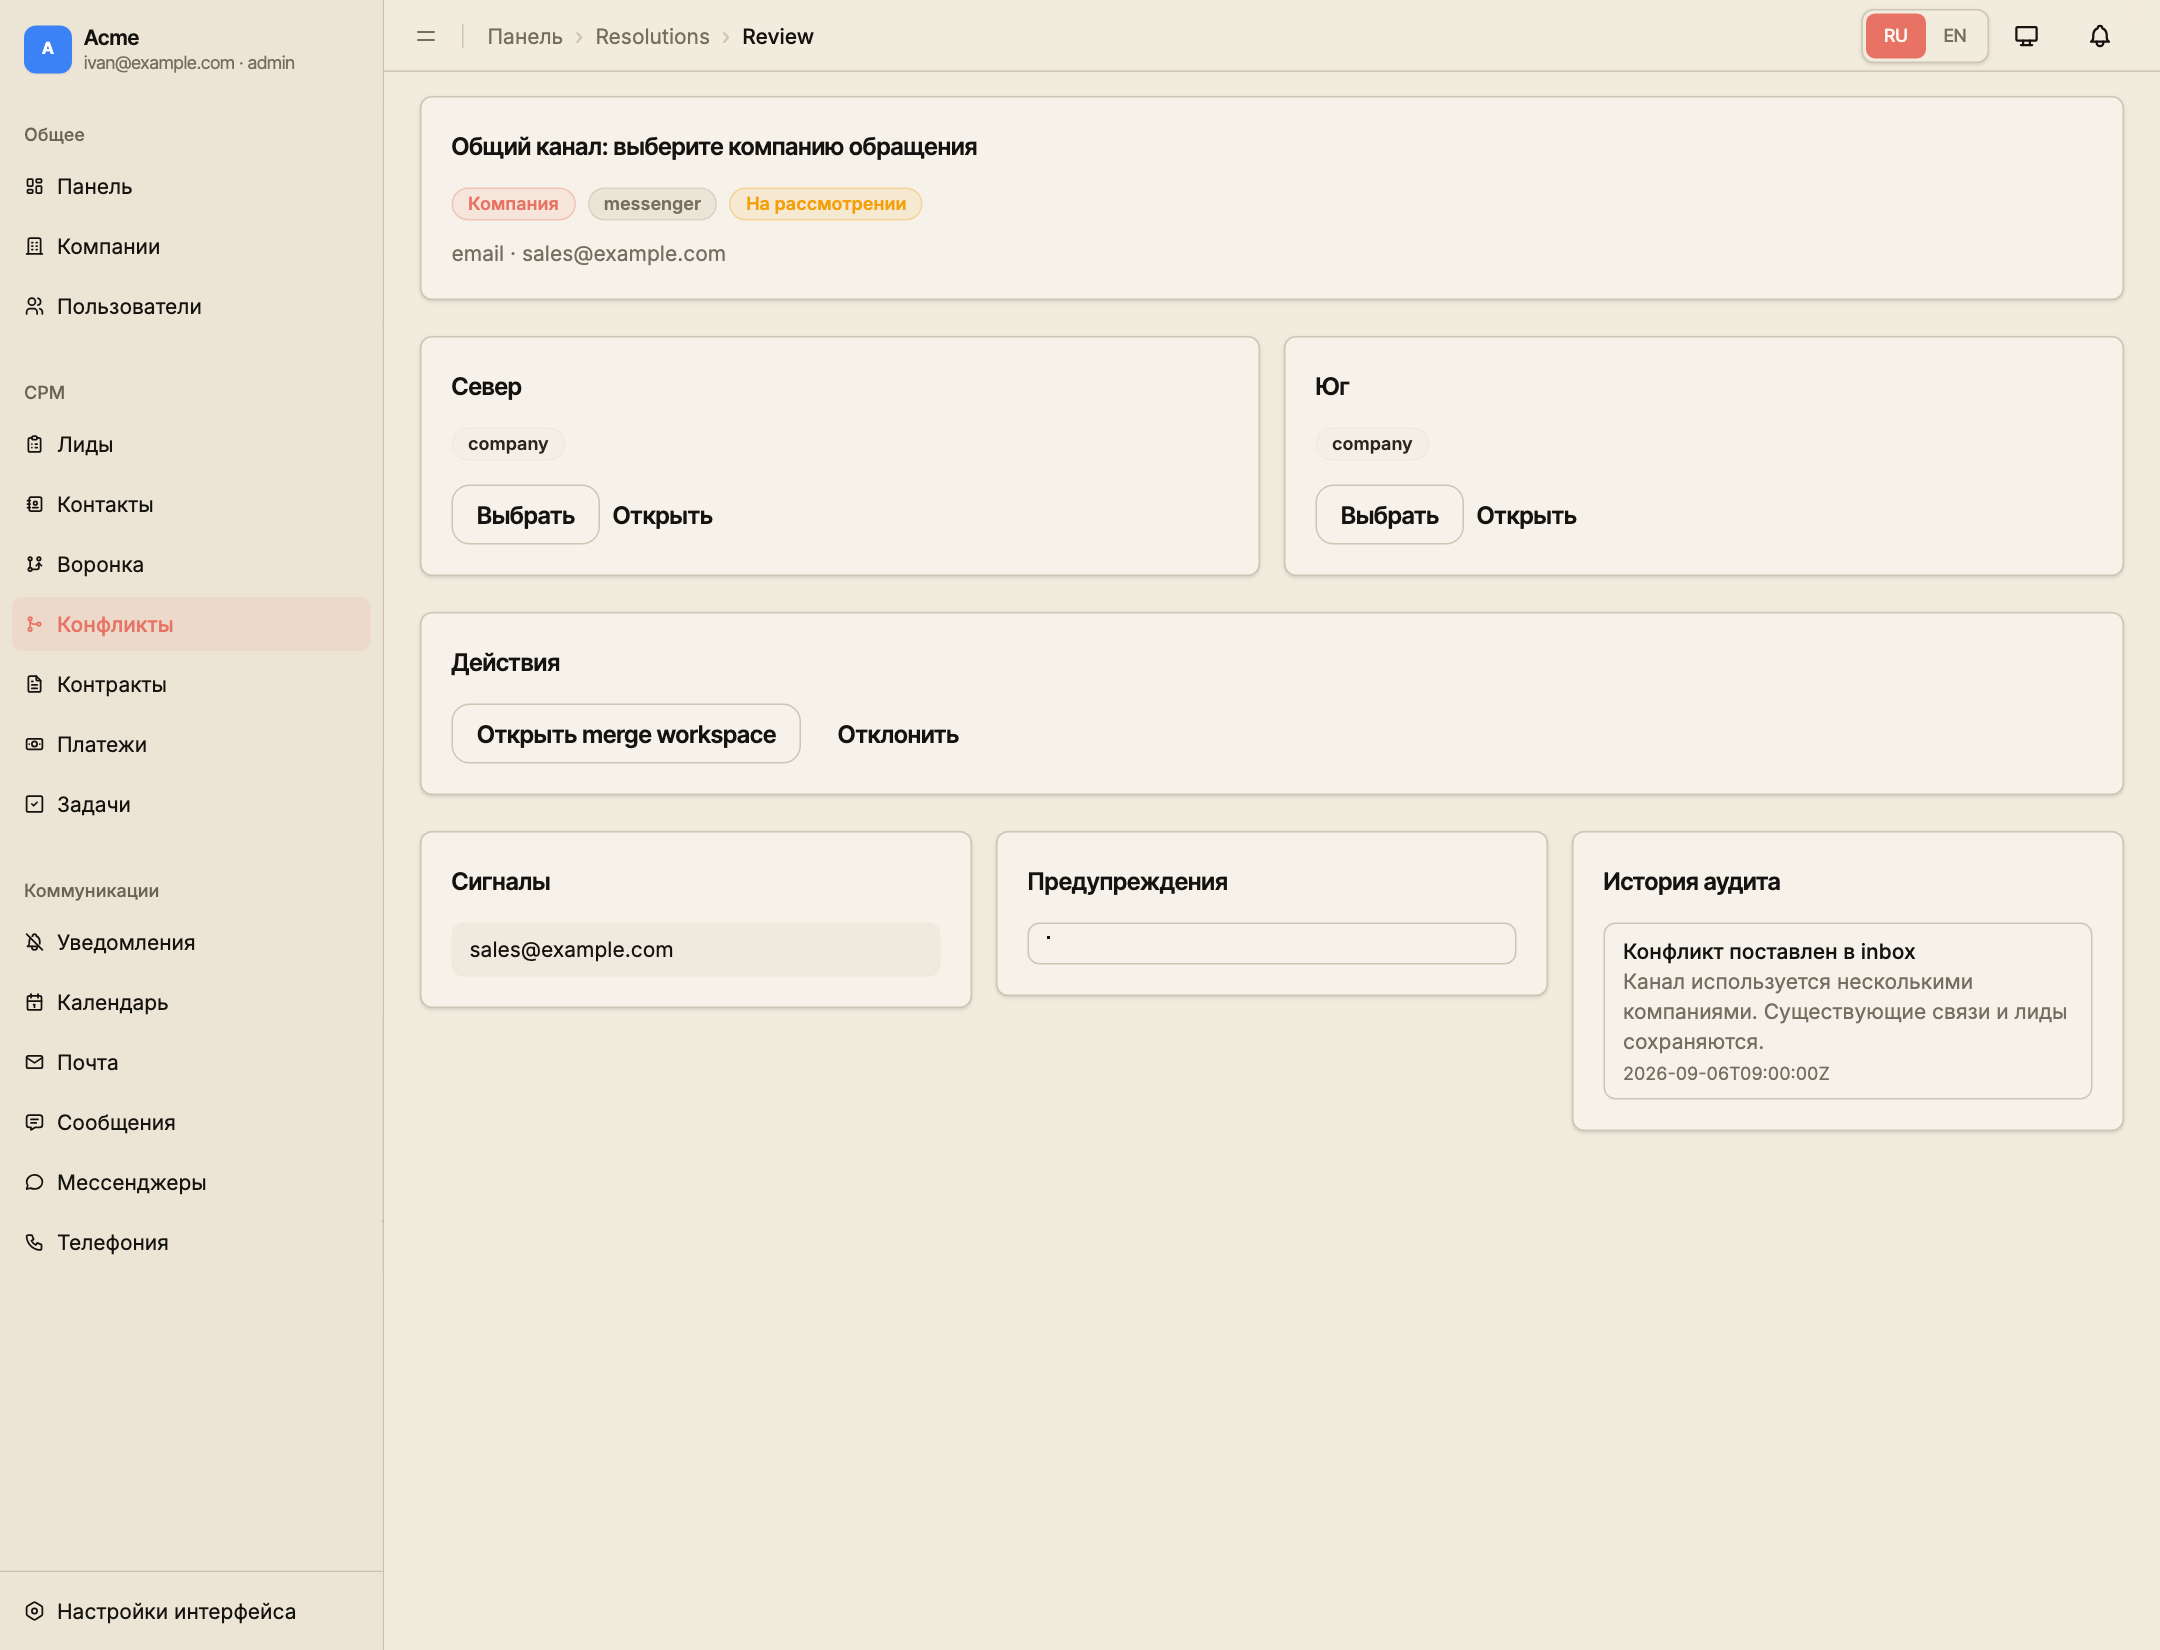Click the Настройки интерфейса gear icon
The image size is (2160, 1650).
coord(34,1611)
